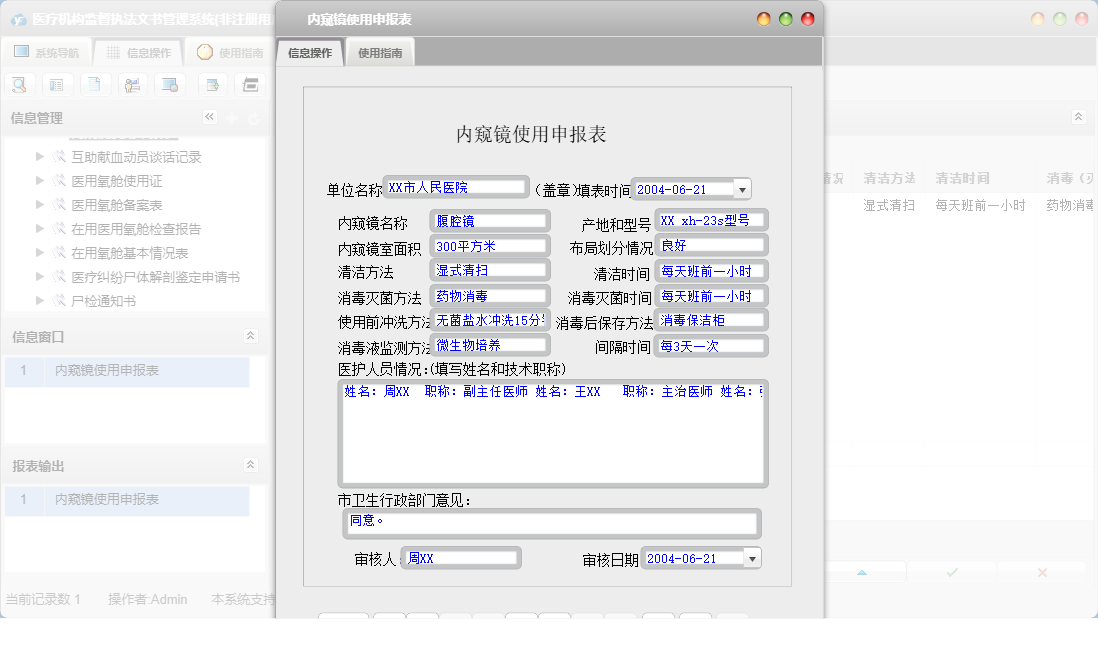Screen dimensions: 1098x655
Task: Click the 间隔时间 input field
Action: 711,346
